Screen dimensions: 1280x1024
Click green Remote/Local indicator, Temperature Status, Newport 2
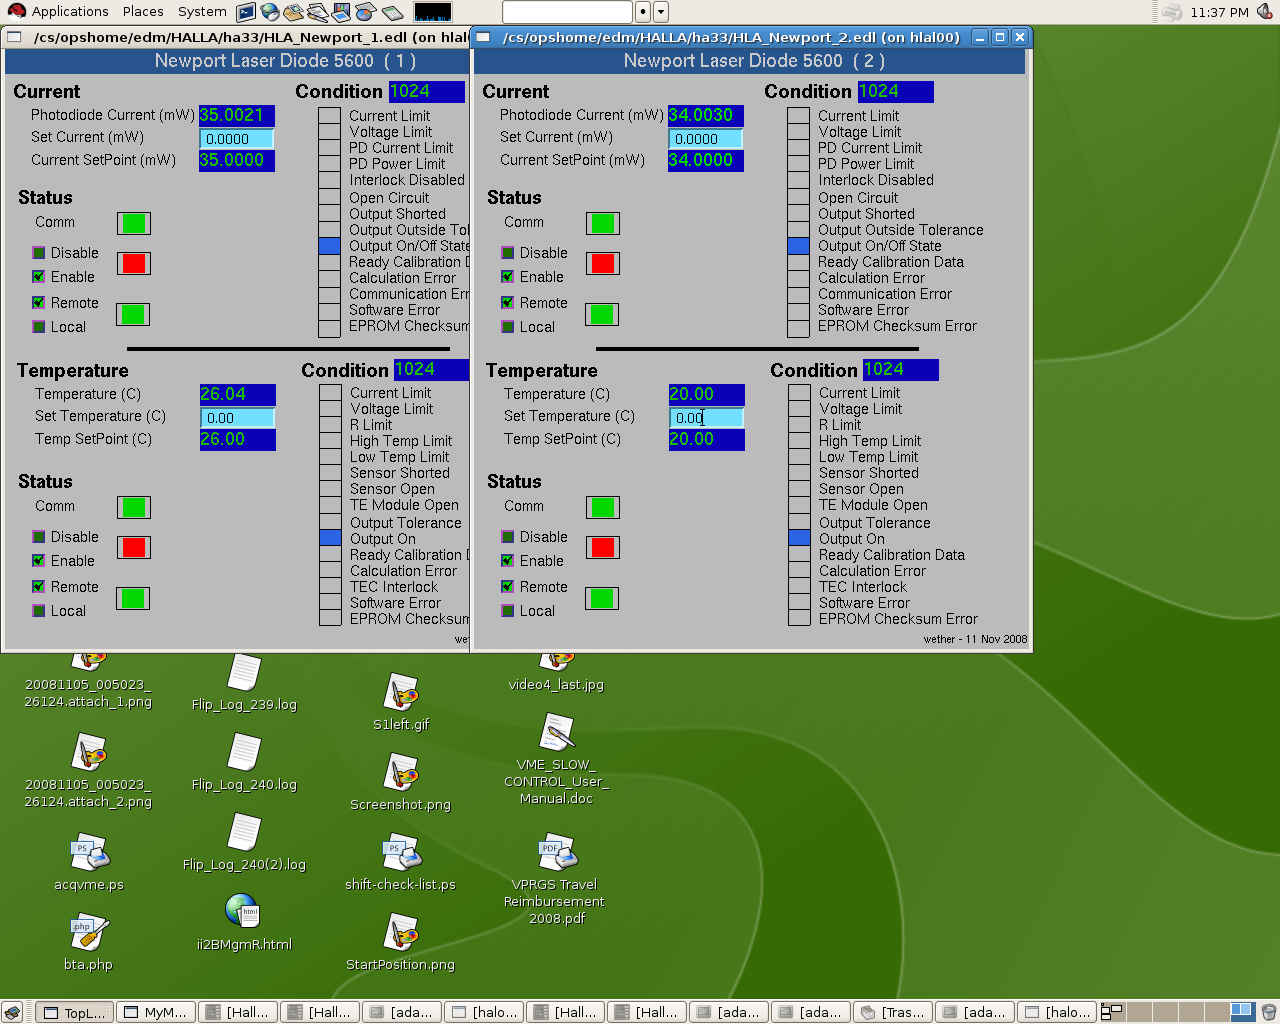tap(603, 598)
